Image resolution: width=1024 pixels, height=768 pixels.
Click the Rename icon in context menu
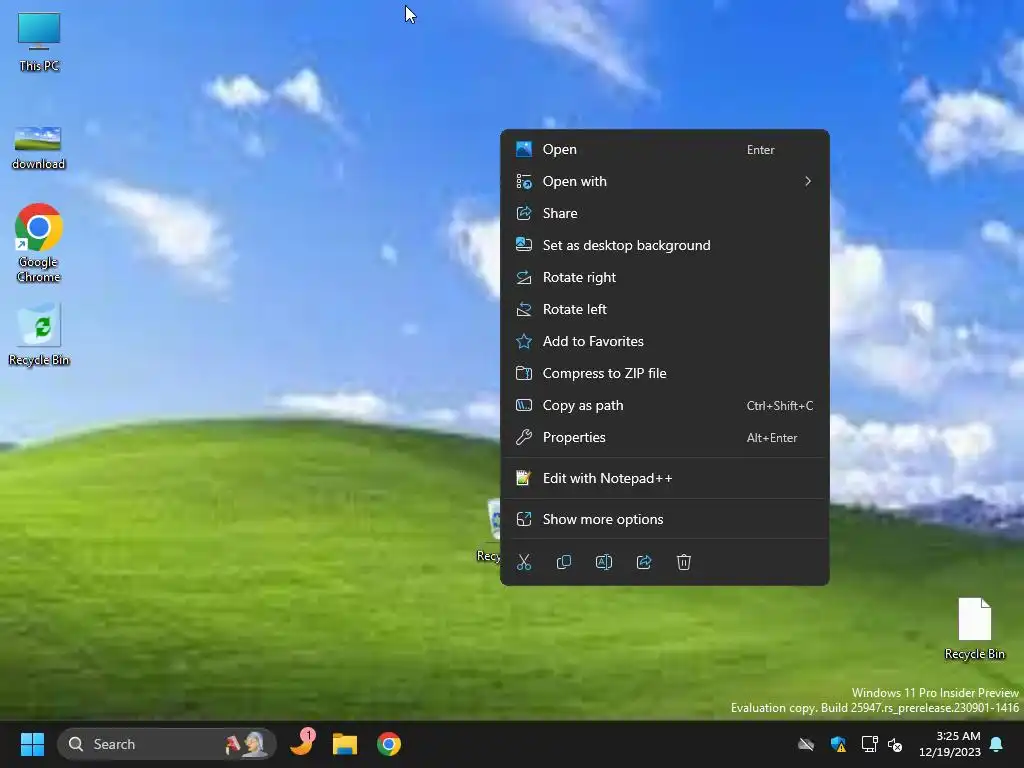click(604, 562)
